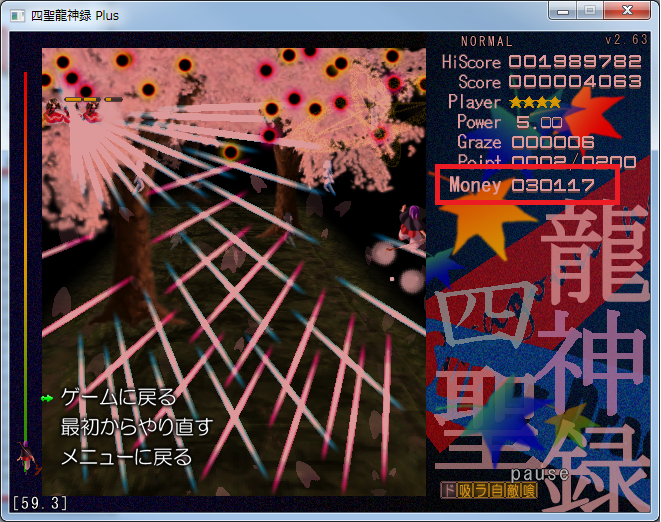Click the 吸 status indicator icon
Screen dimensions: 661x522
point(465,490)
